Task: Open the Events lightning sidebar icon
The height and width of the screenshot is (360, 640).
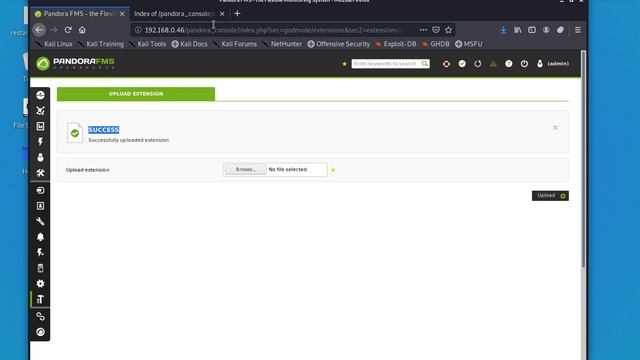Action: pyautogui.click(x=40, y=142)
